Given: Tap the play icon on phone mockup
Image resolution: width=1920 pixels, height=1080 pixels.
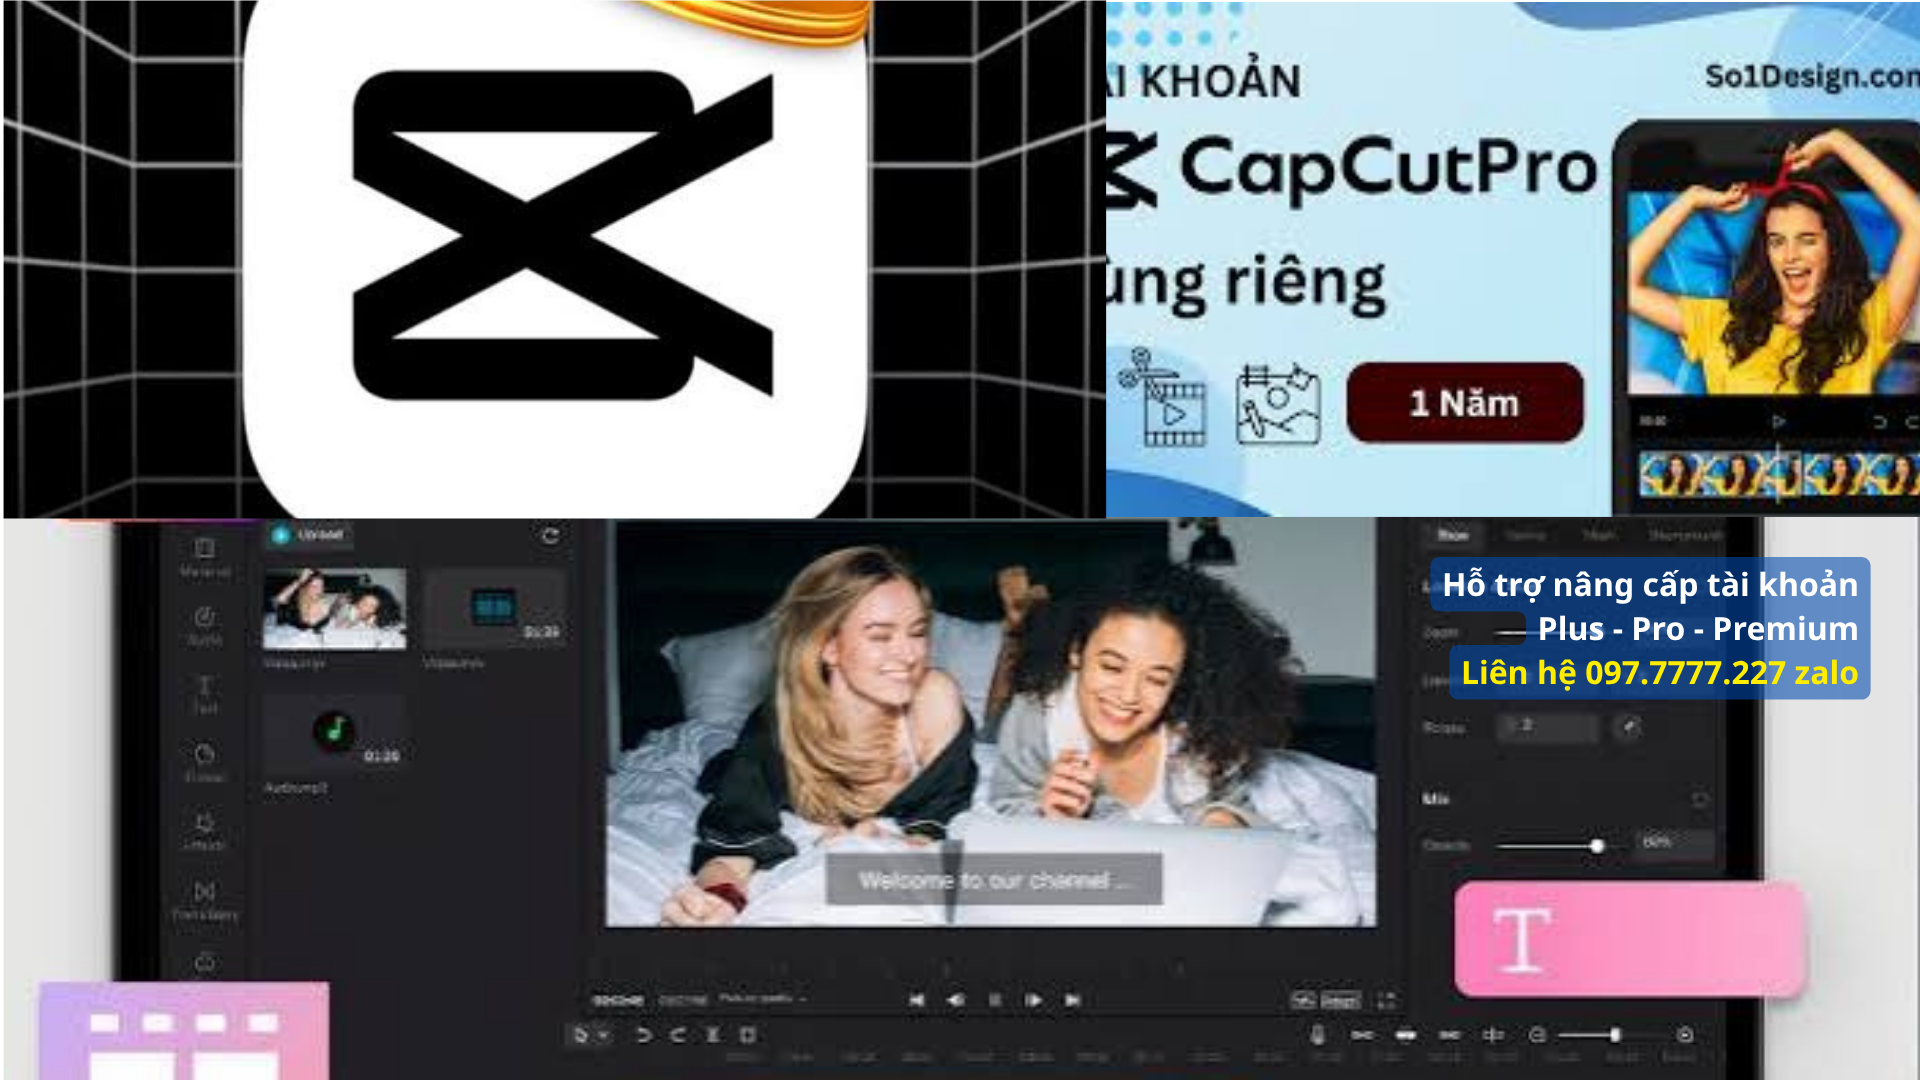Looking at the screenshot, I should 1779,422.
